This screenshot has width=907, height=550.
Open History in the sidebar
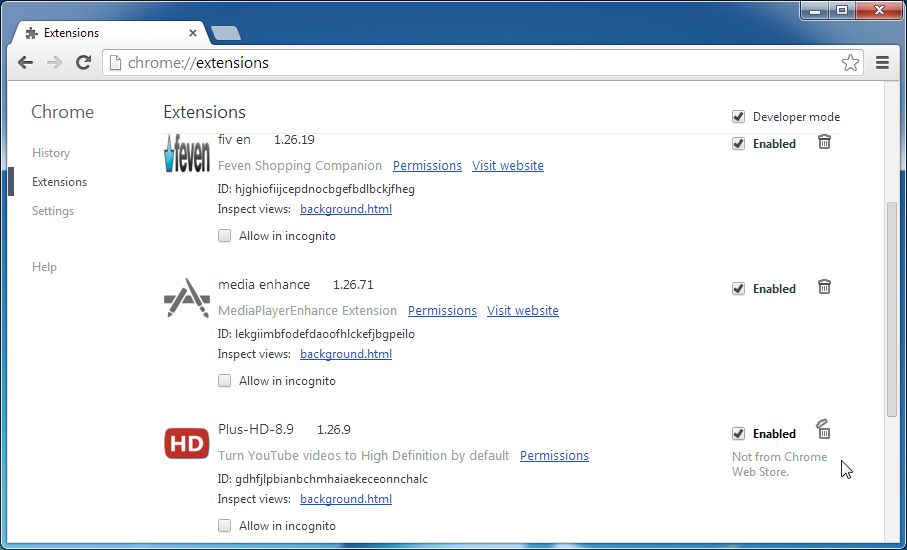[51, 153]
